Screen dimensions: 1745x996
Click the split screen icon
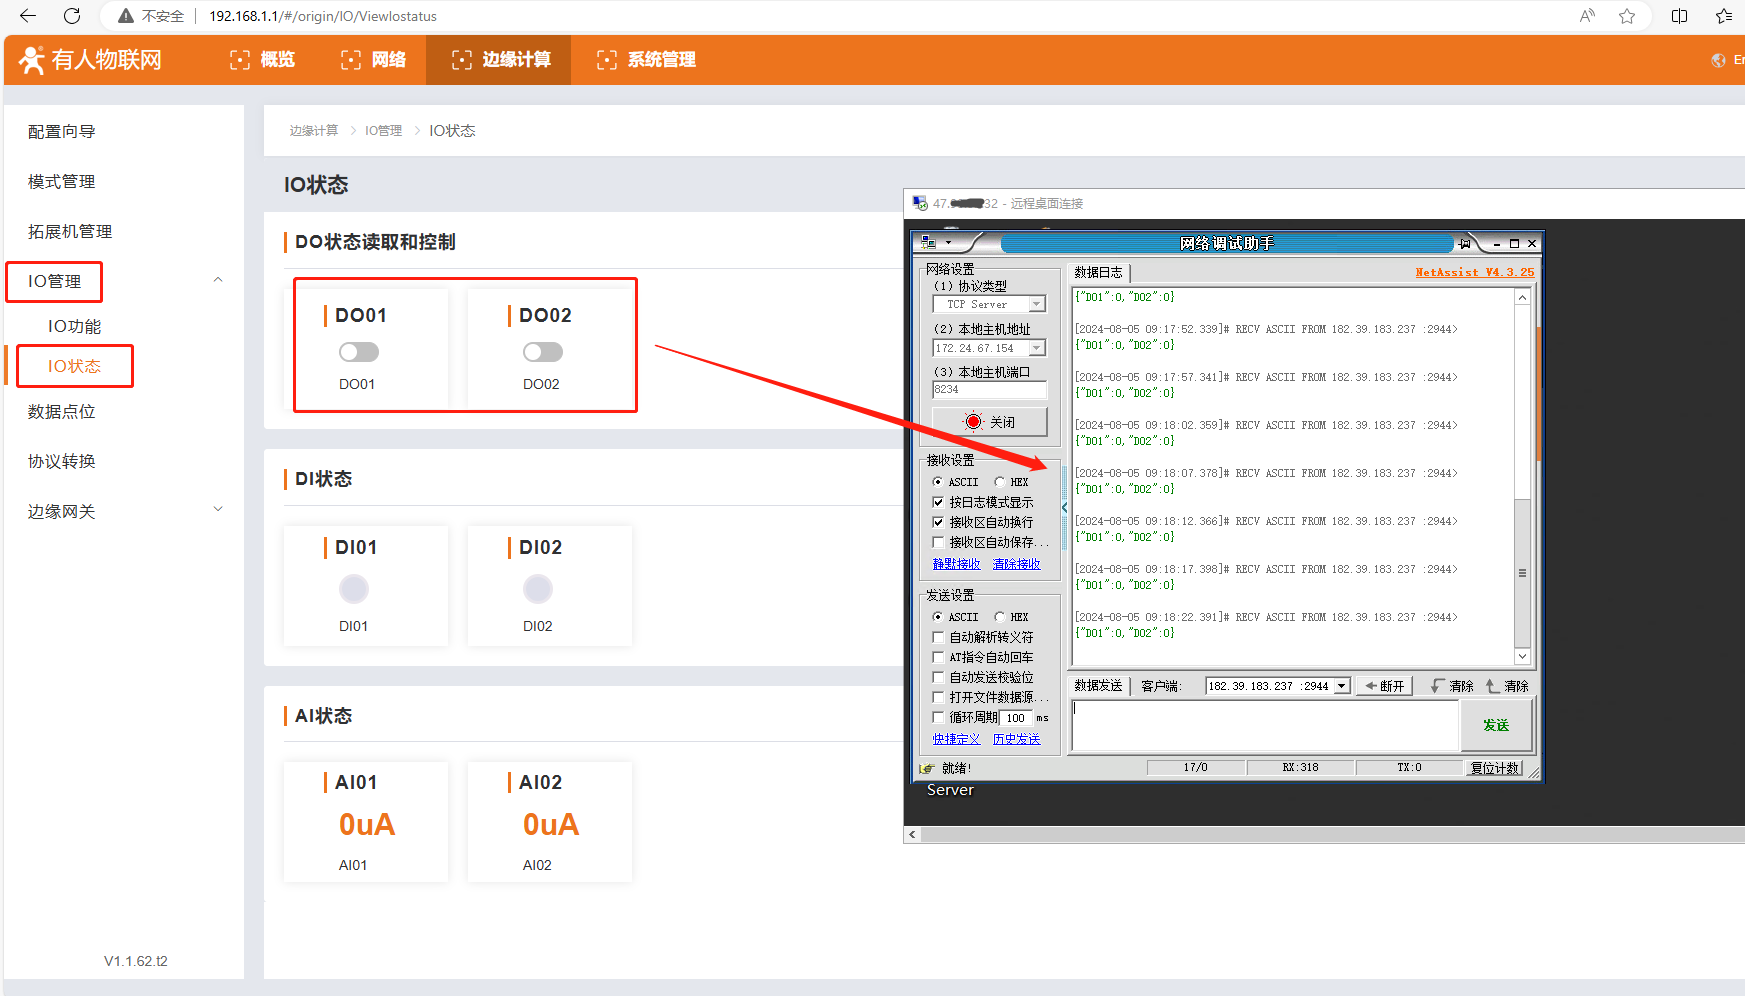[x=1680, y=16]
